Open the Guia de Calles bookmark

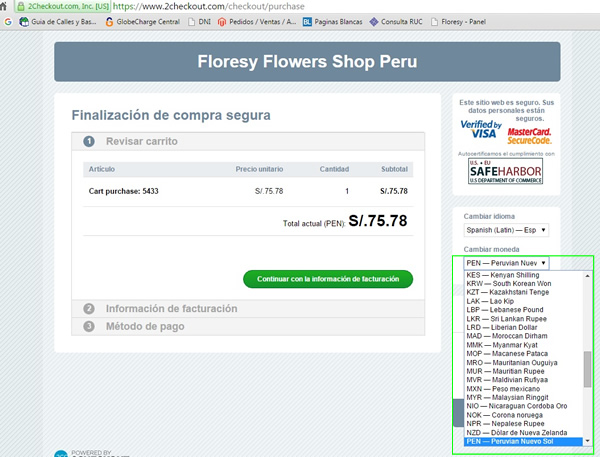58,22
